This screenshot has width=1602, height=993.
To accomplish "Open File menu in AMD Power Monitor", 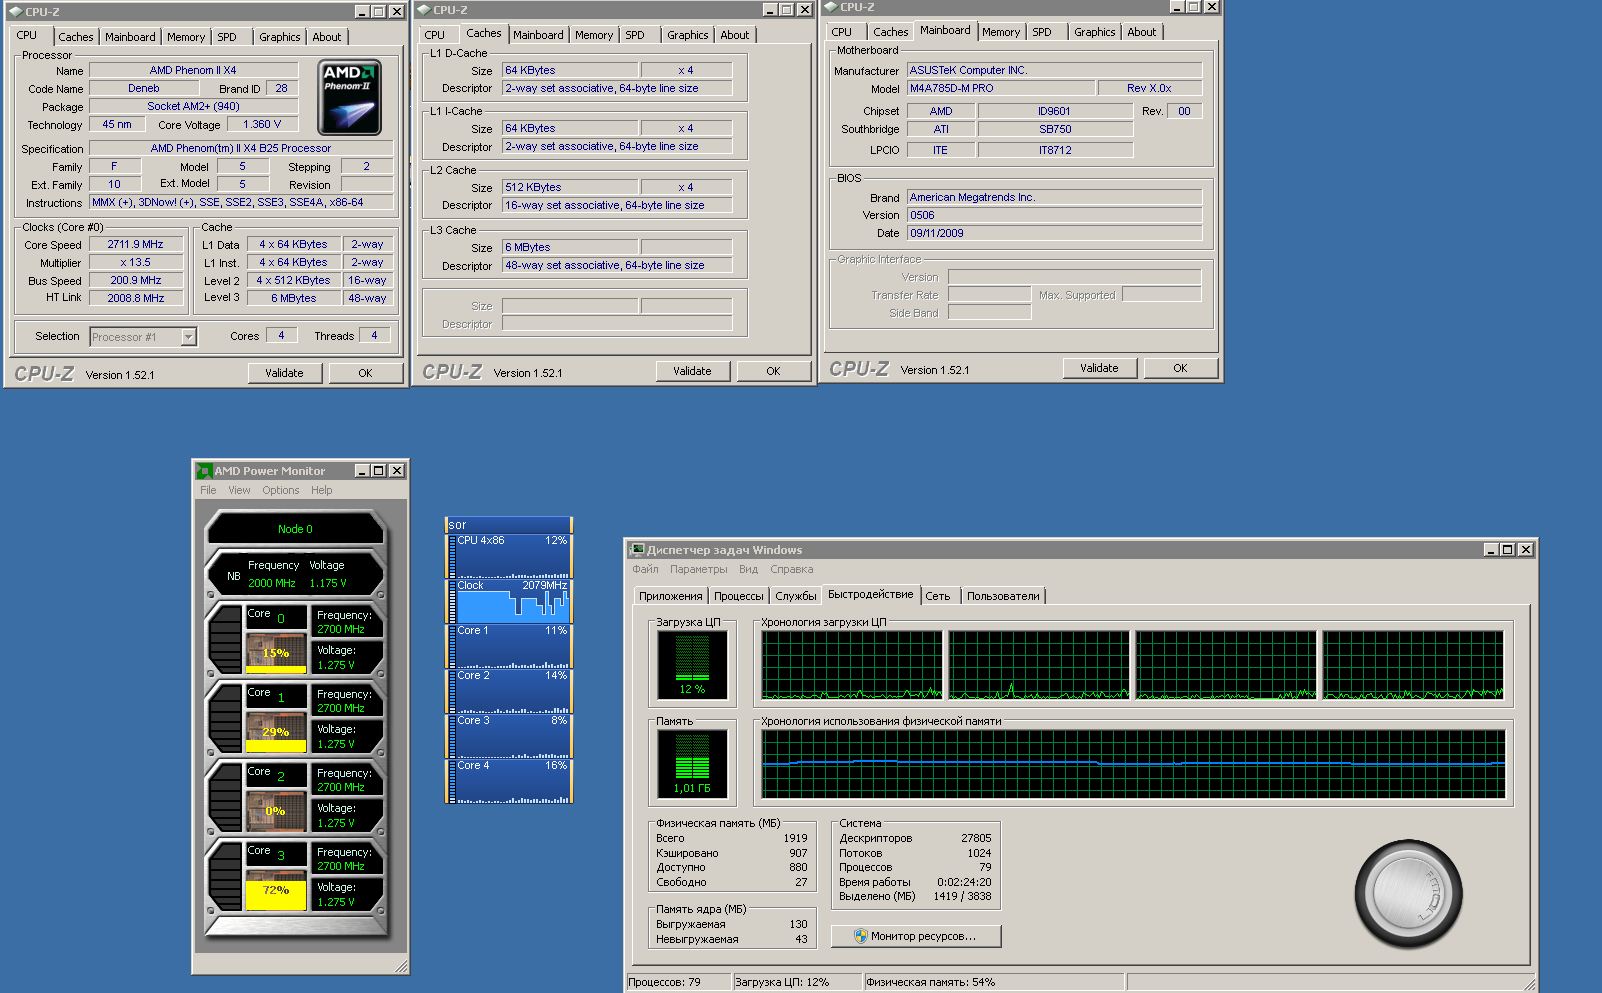I will [208, 490].
